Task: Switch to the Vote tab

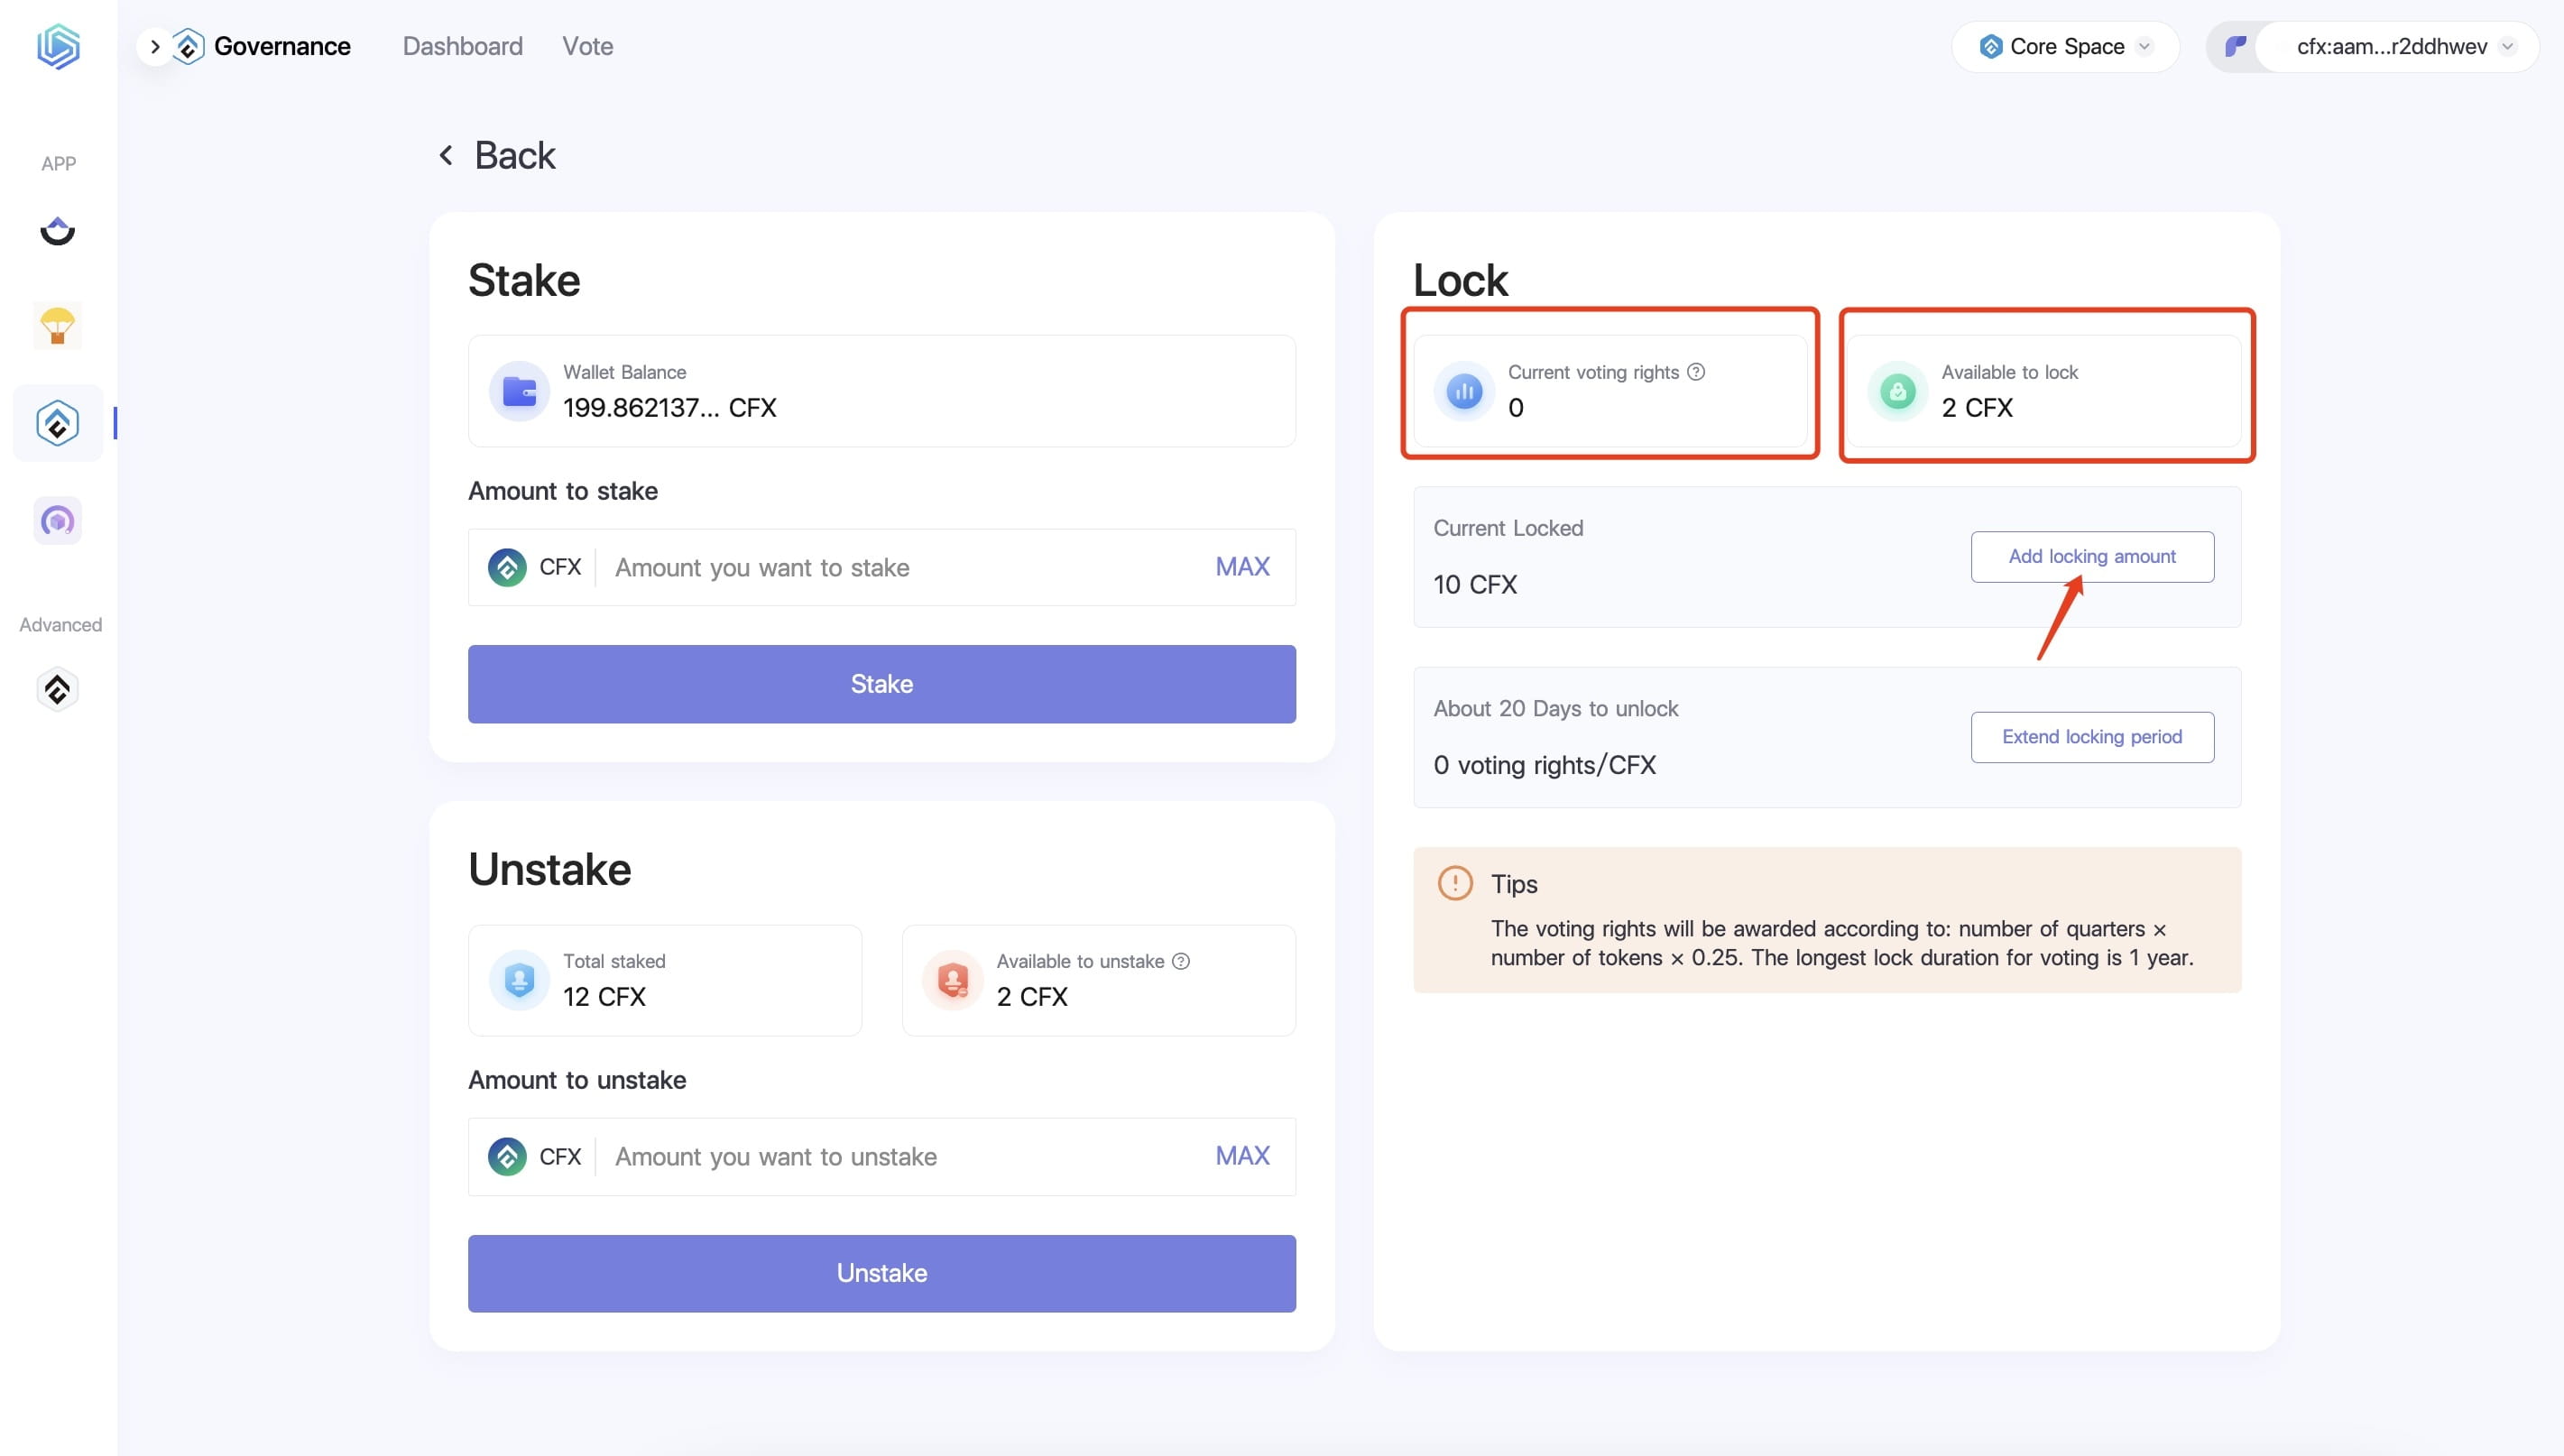Action: tap(587, 46)
